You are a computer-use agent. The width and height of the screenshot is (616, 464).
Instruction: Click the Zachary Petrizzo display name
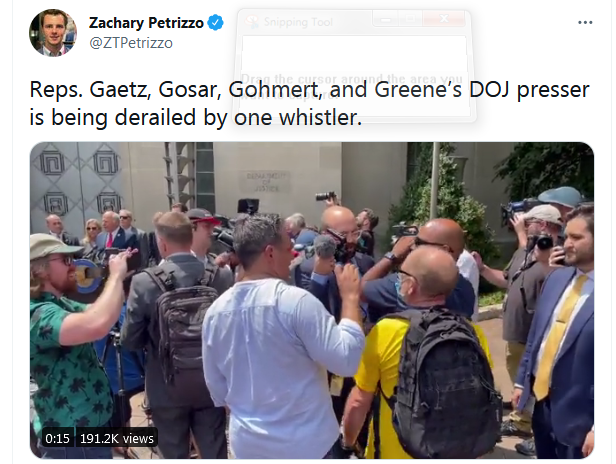pyautogui.click(x=146, y=23)
